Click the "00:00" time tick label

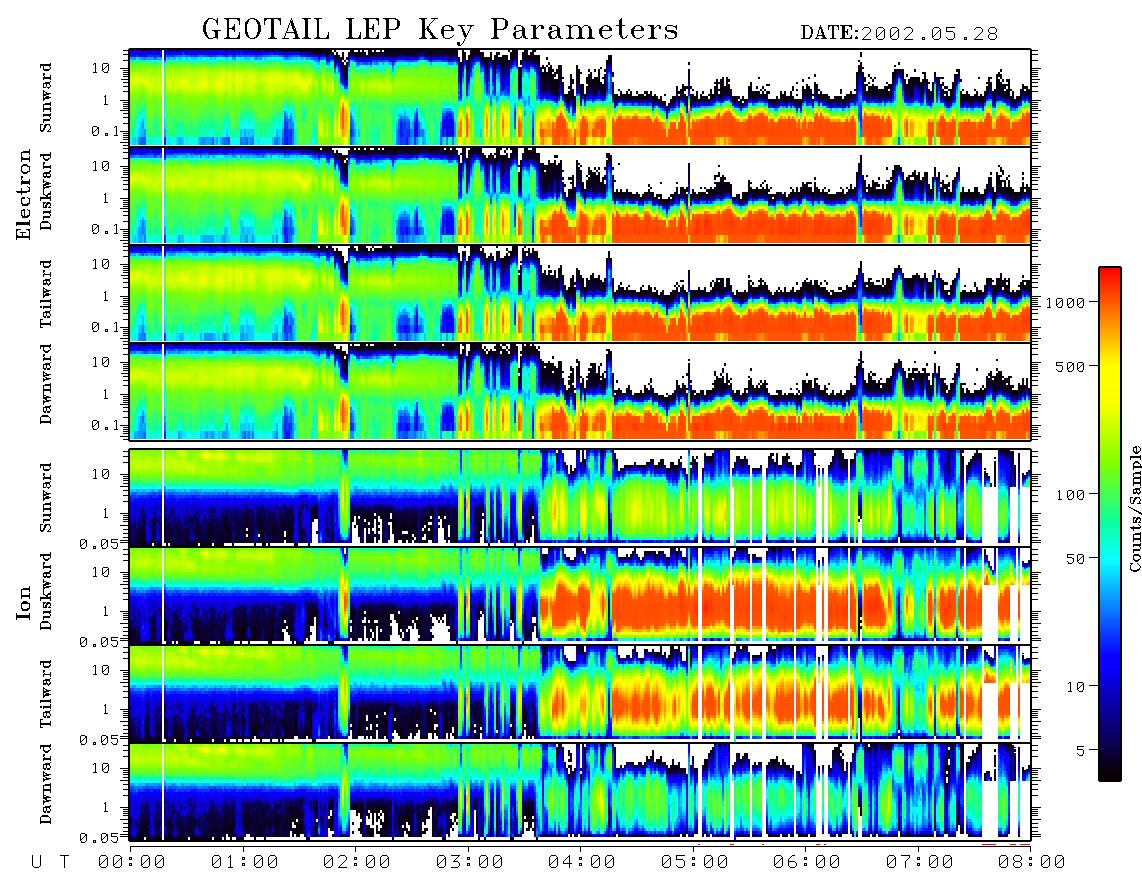coord(132,863)
